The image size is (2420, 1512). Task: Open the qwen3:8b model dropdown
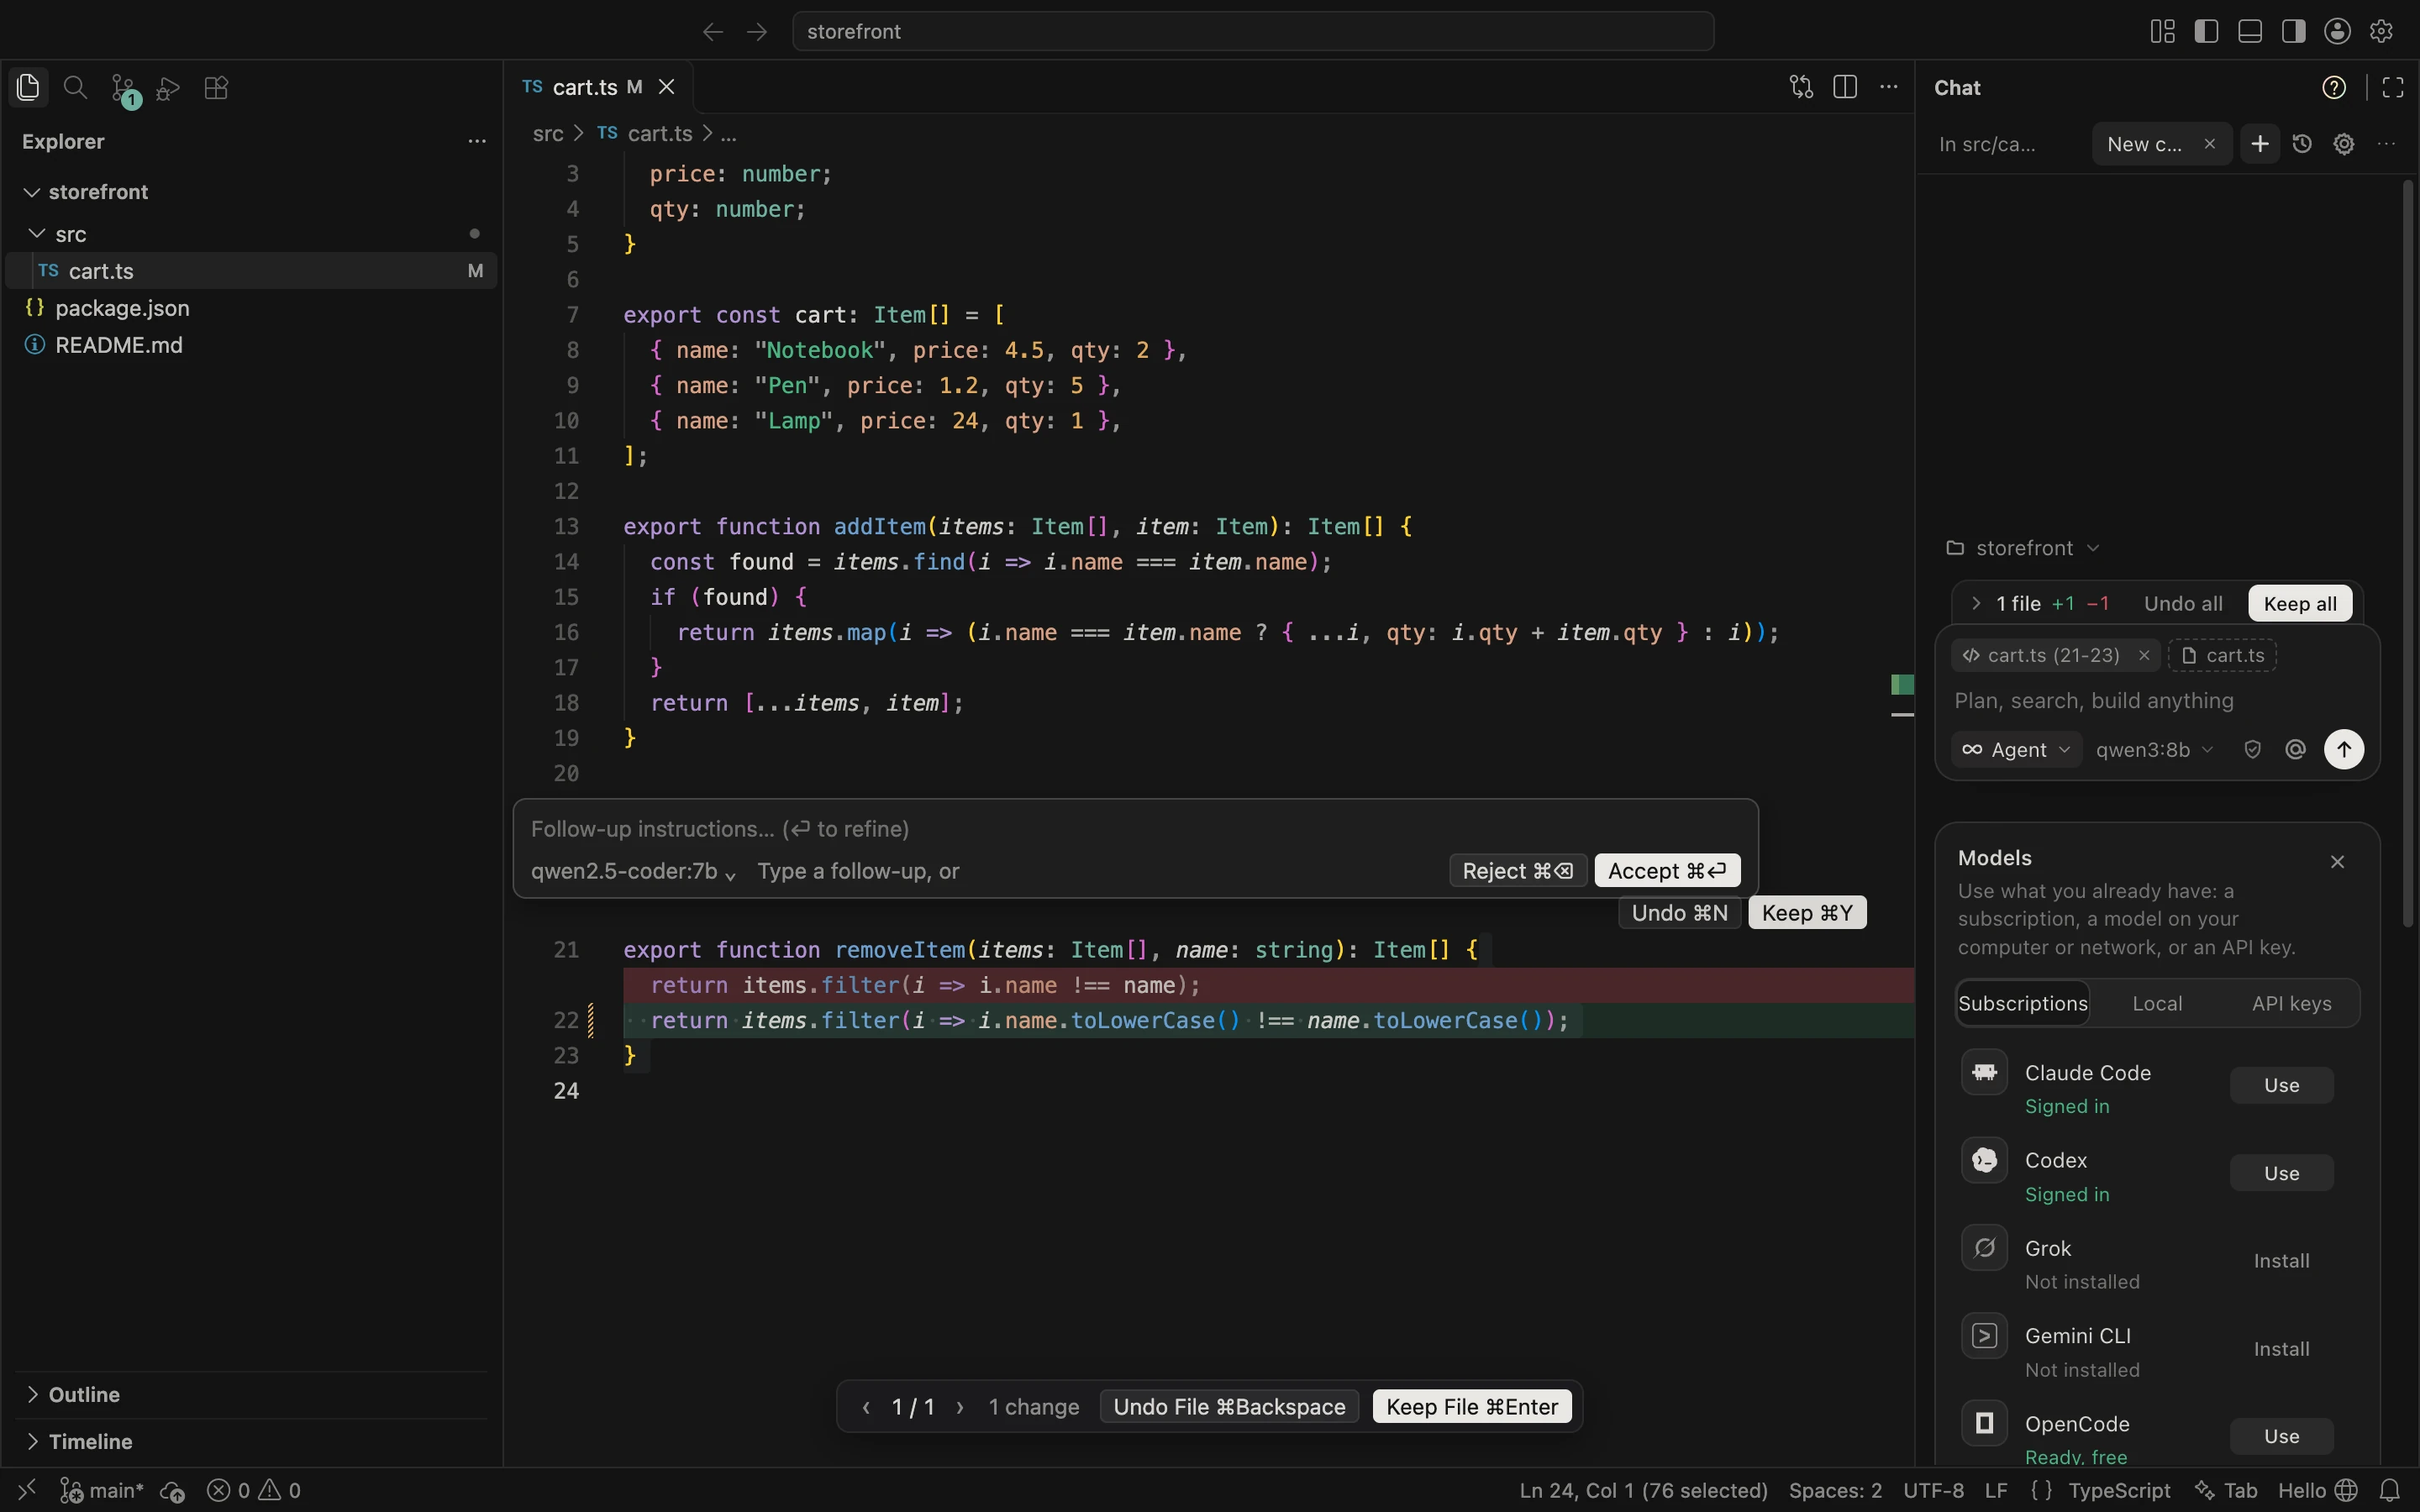coord(2154,749)
